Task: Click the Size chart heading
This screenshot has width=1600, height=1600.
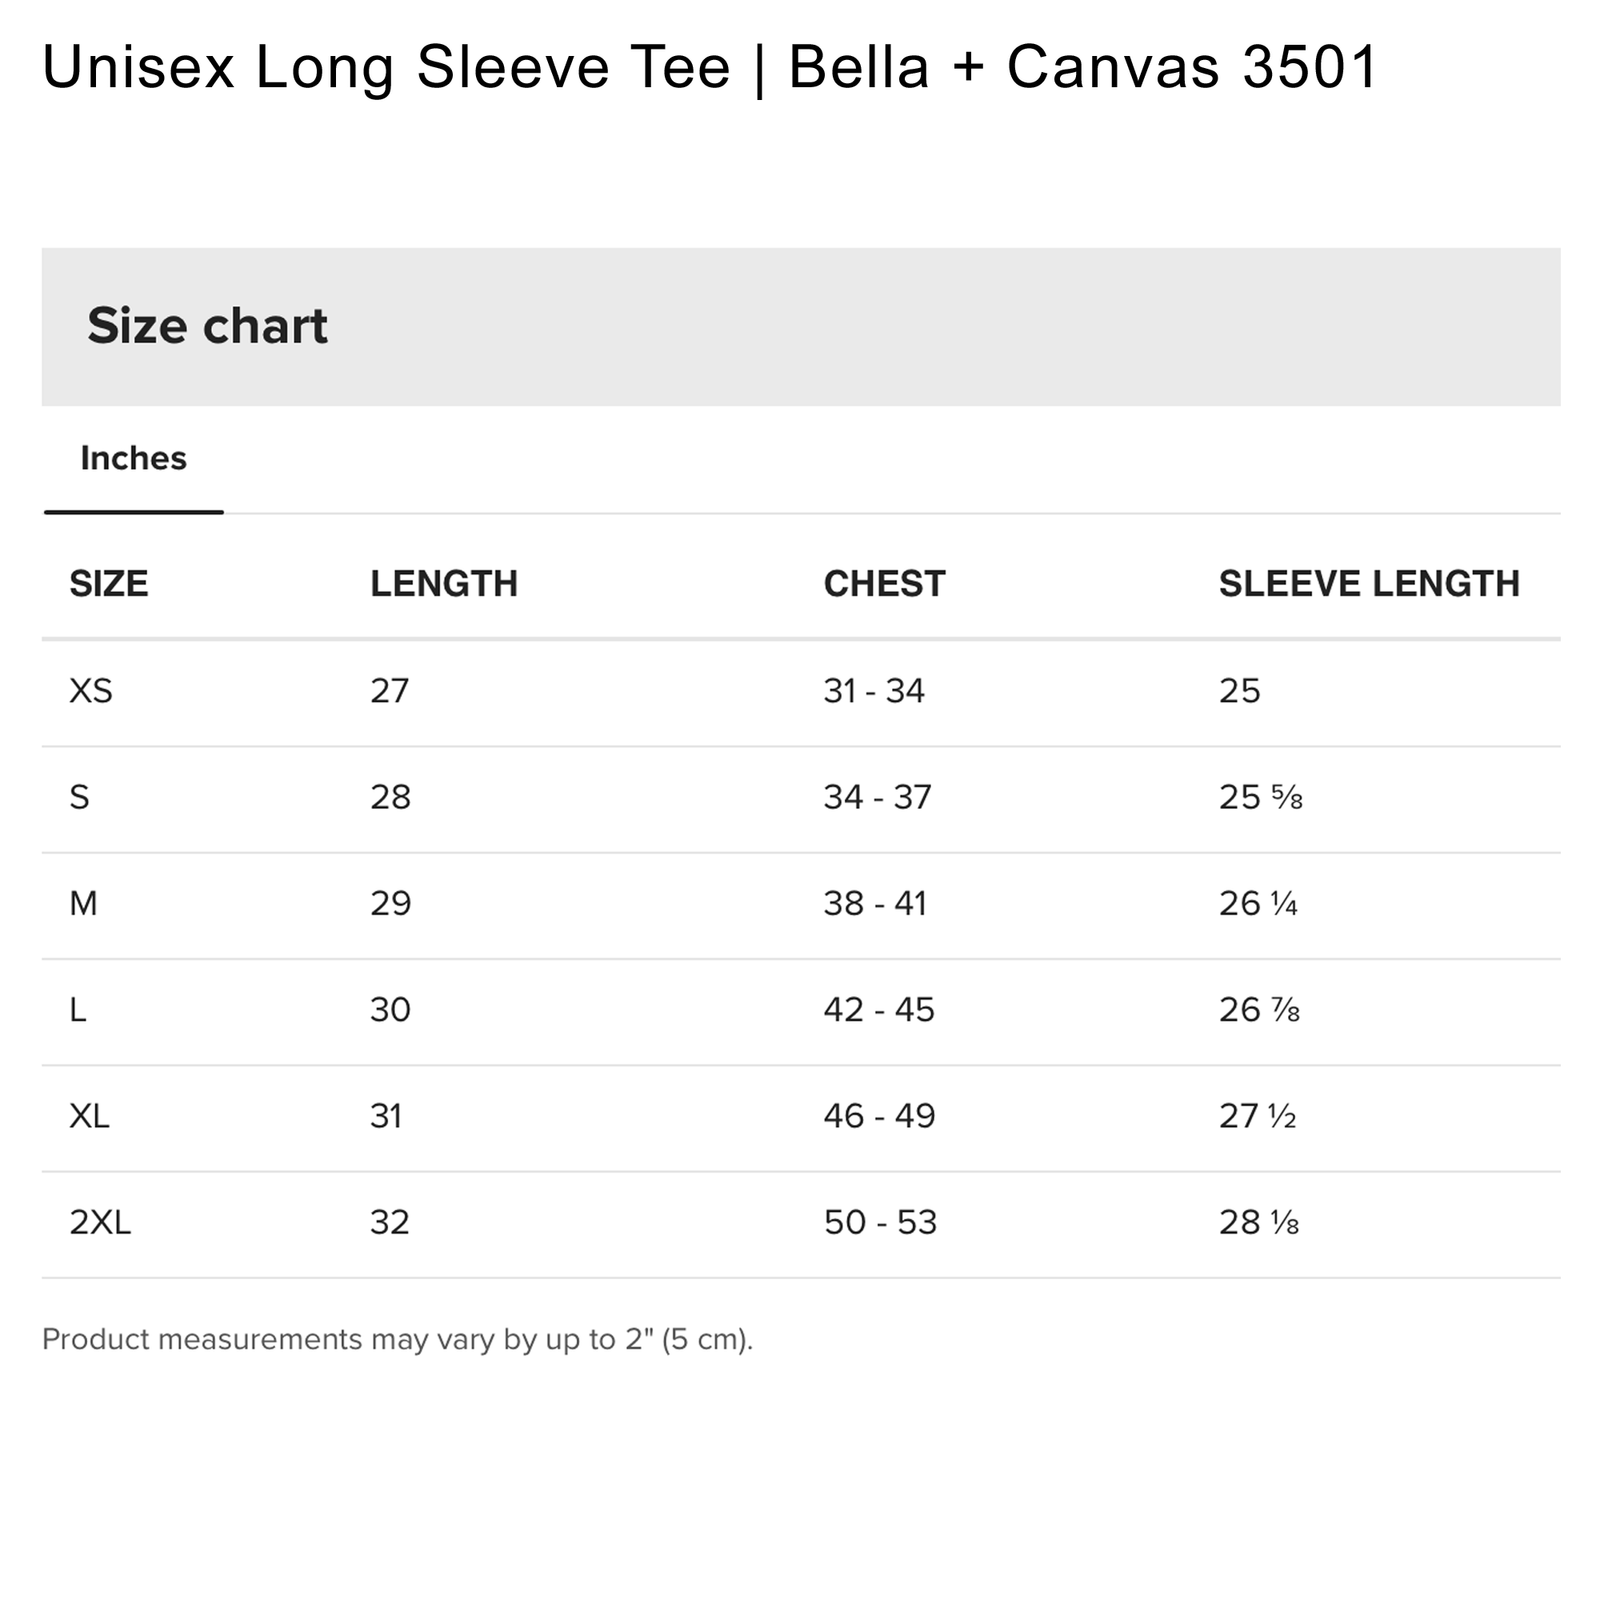Action: point(207,326)
